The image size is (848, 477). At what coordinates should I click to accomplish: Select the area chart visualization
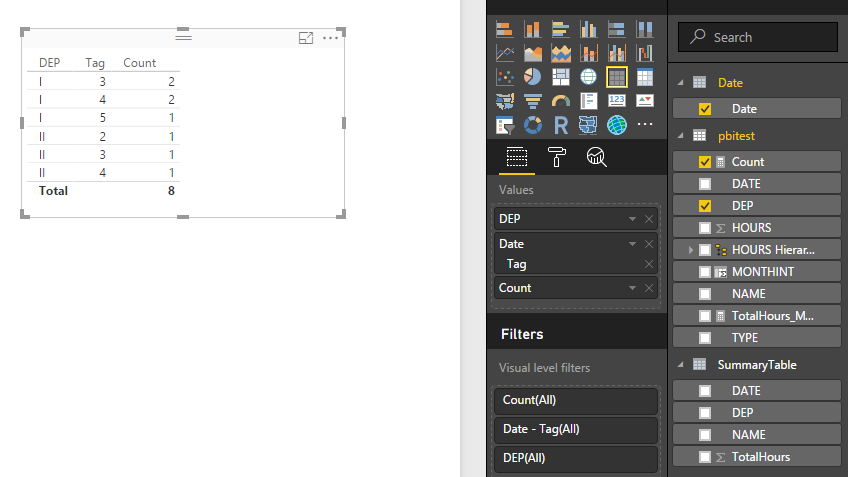click(x=533, y=53)
